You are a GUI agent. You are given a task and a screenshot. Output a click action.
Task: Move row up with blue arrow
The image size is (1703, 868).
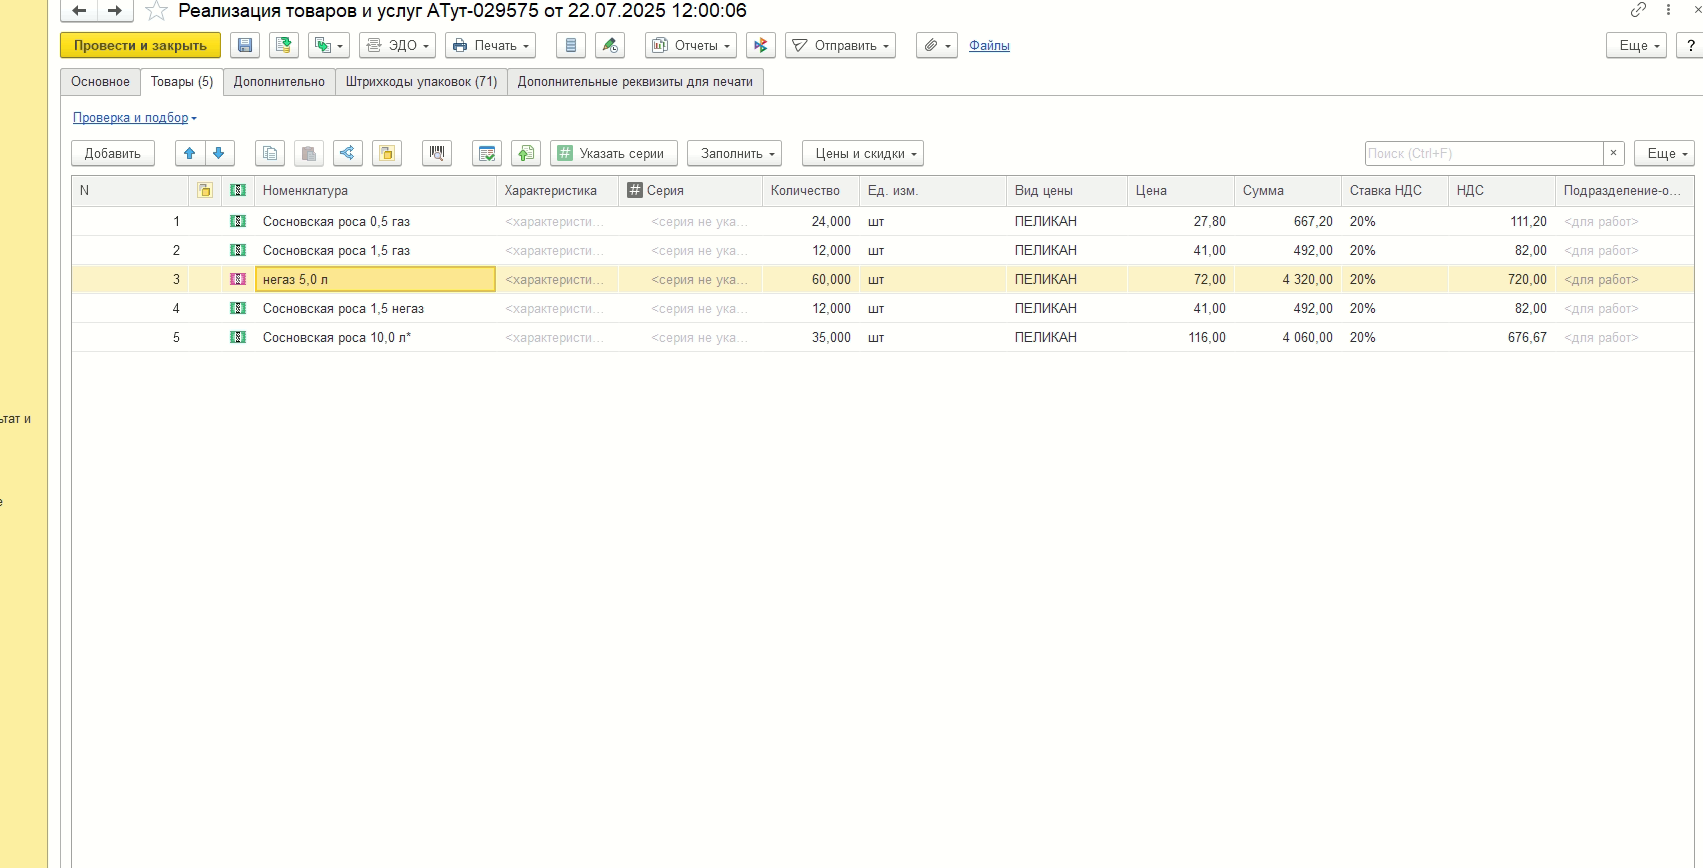coord(190,153)
